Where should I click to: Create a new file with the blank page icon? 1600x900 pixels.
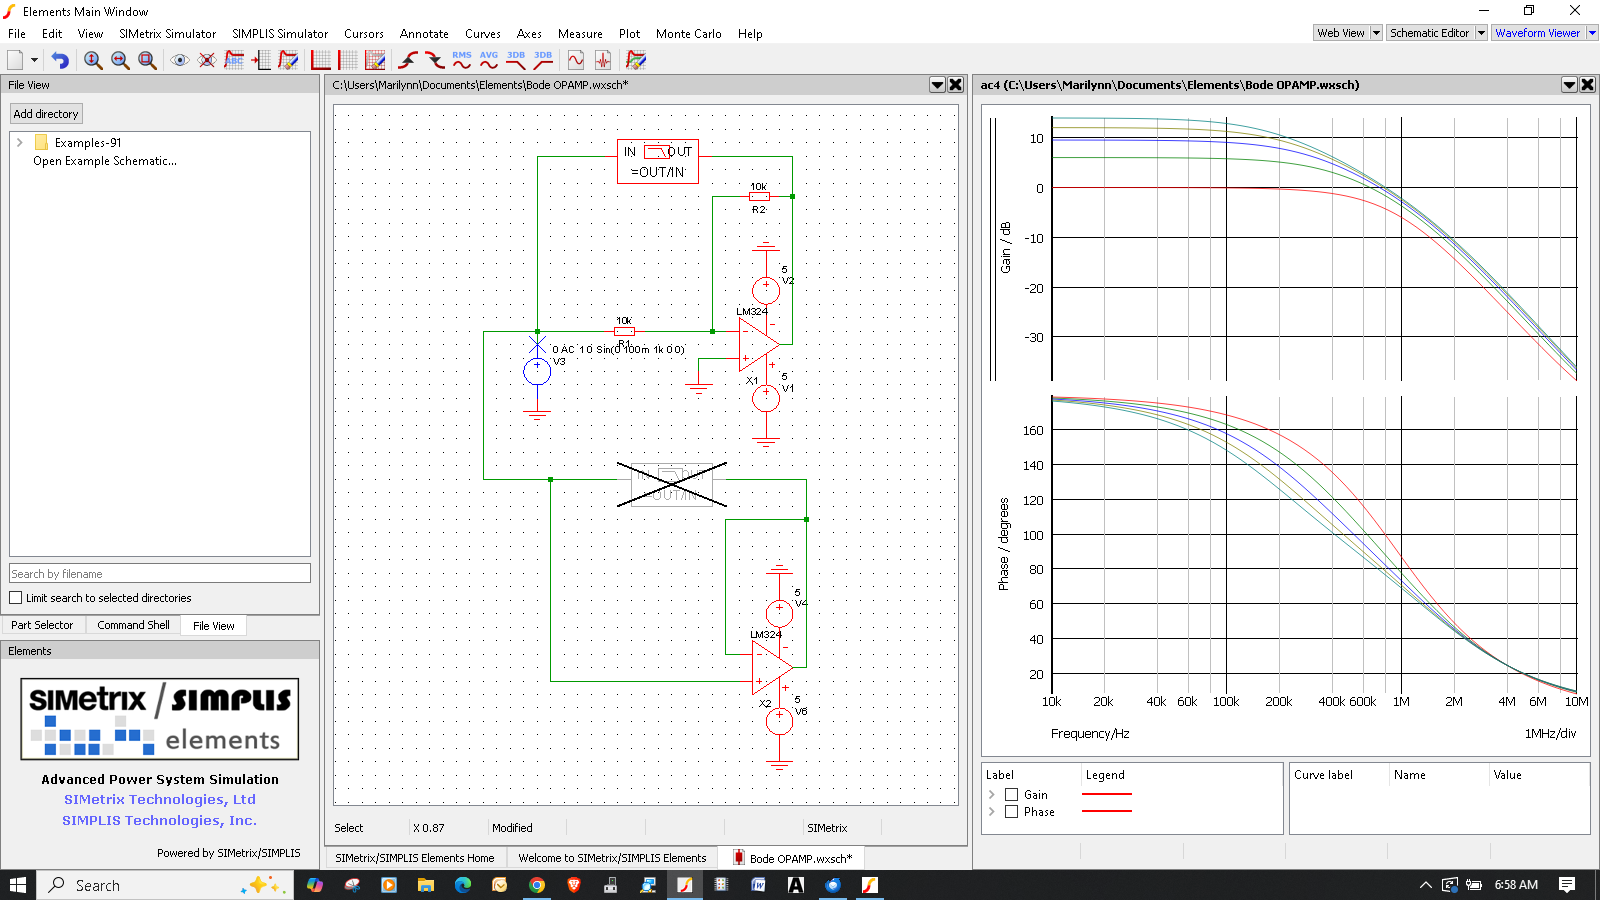click(x=15, y=60)
